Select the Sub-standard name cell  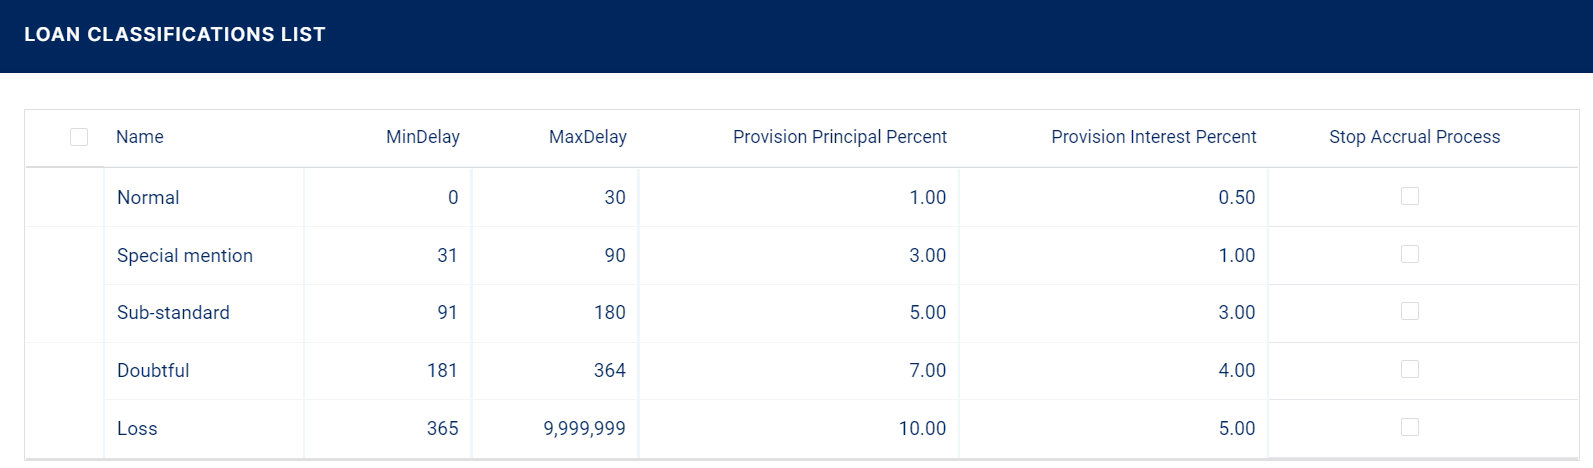click(x=173, y=313)
